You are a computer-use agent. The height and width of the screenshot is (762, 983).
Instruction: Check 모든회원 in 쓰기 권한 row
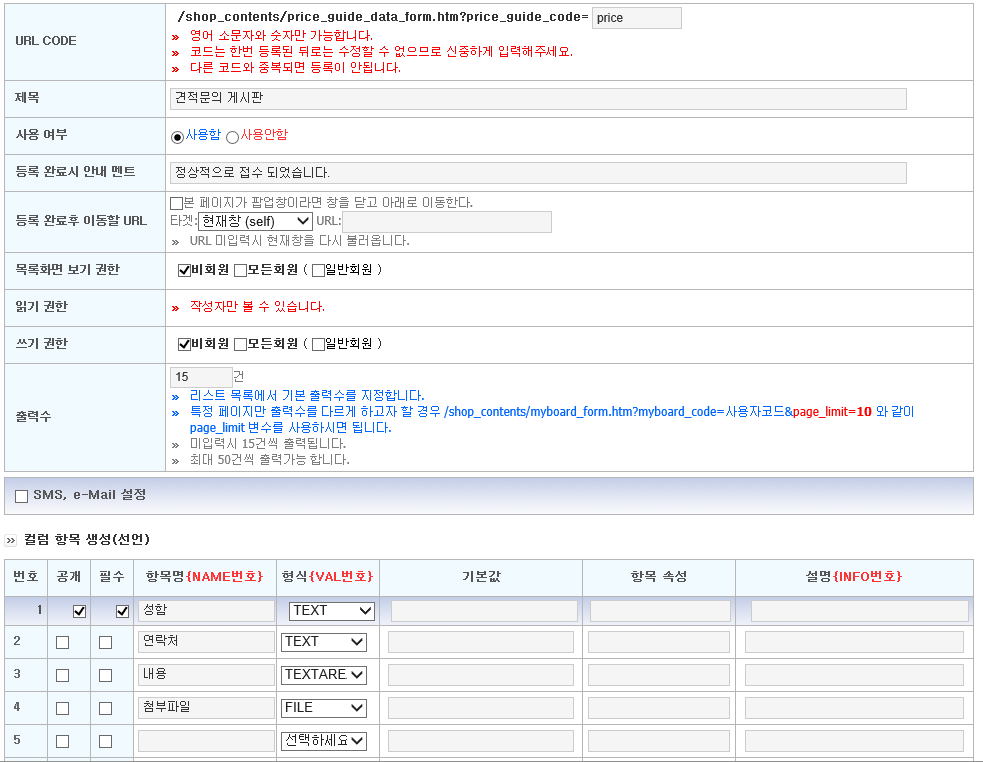[x=240, y=344]
